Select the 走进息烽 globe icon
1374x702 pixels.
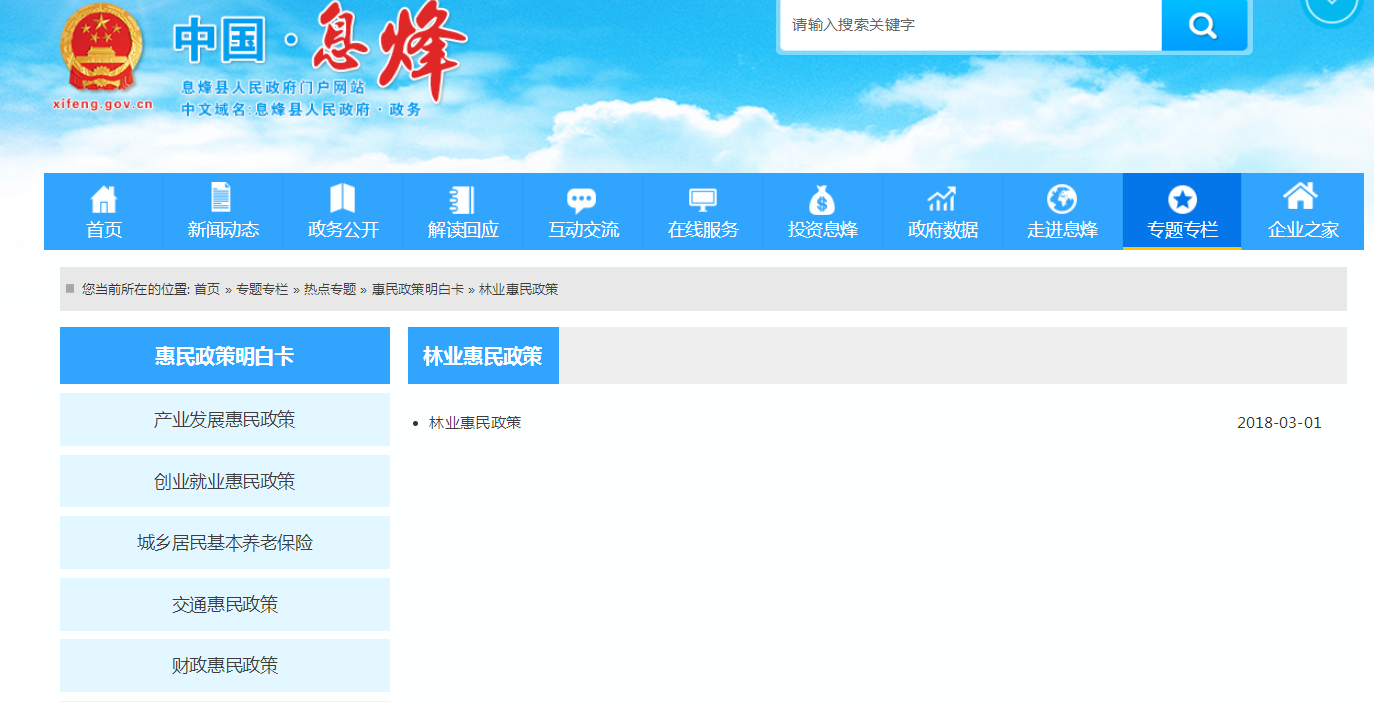point(1061,199)
